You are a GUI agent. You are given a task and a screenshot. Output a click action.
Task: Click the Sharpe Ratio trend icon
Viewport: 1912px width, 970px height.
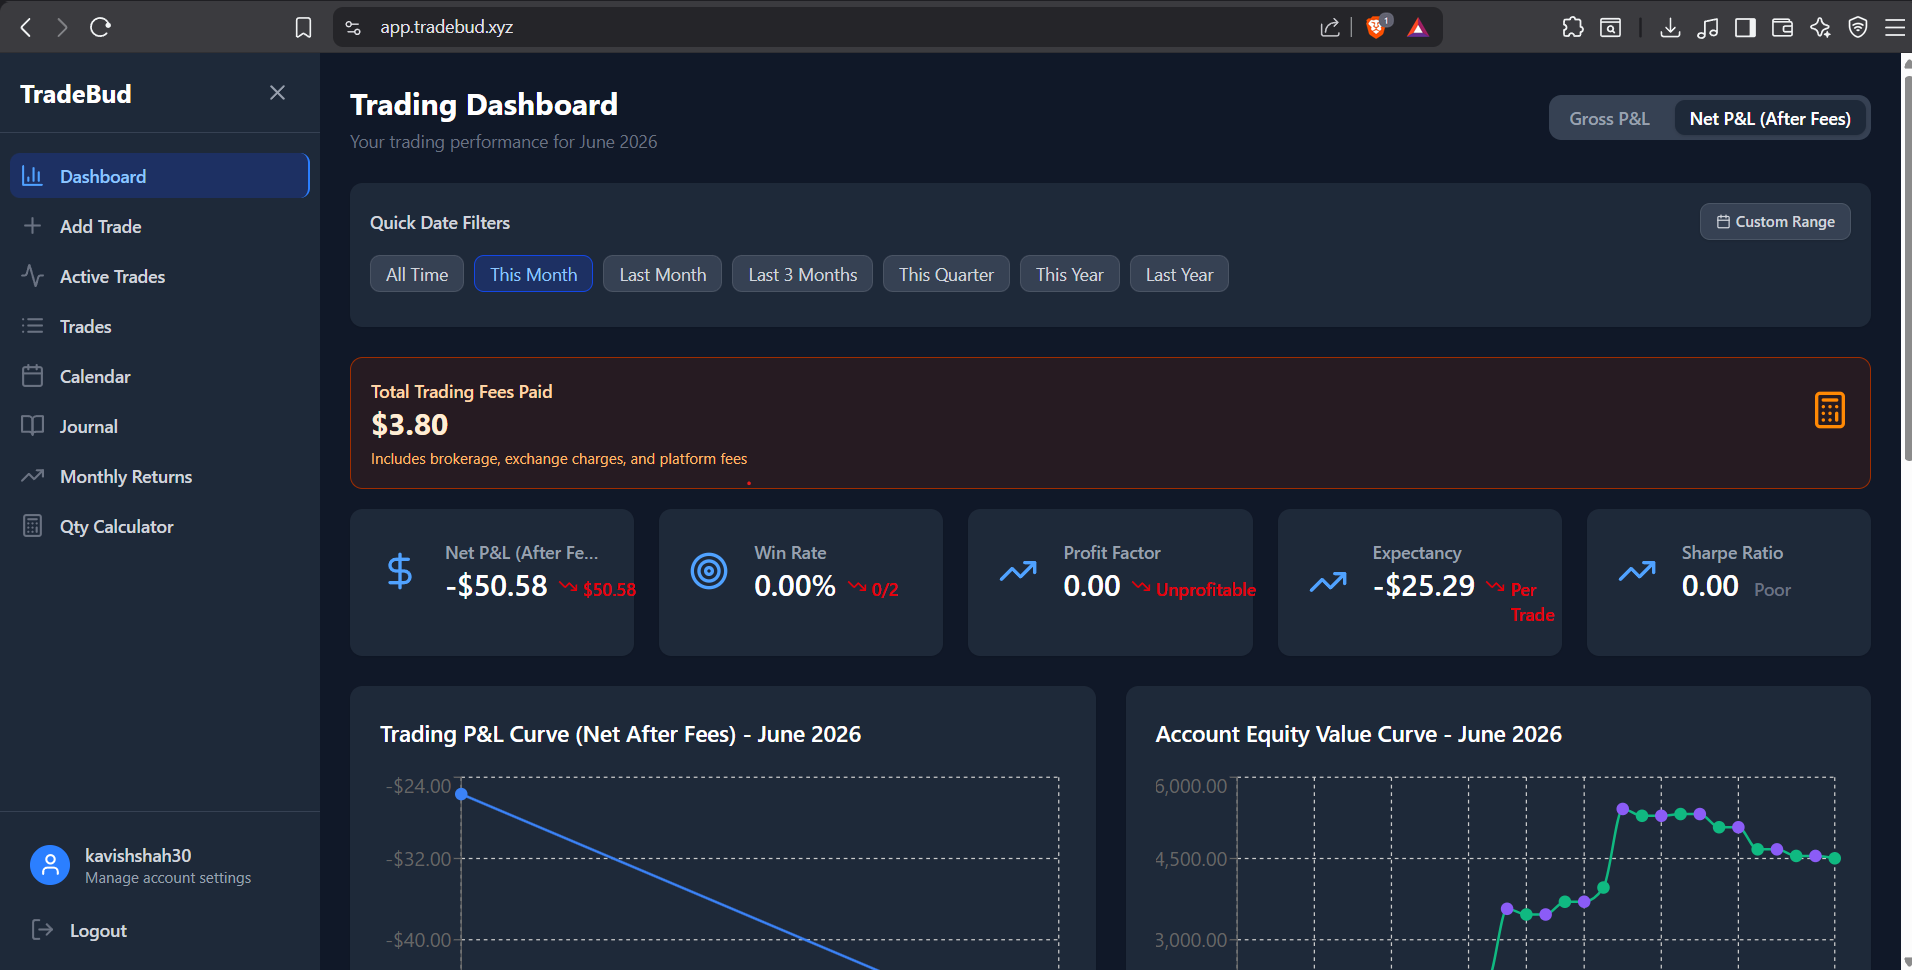click(x=1637, y=572)
